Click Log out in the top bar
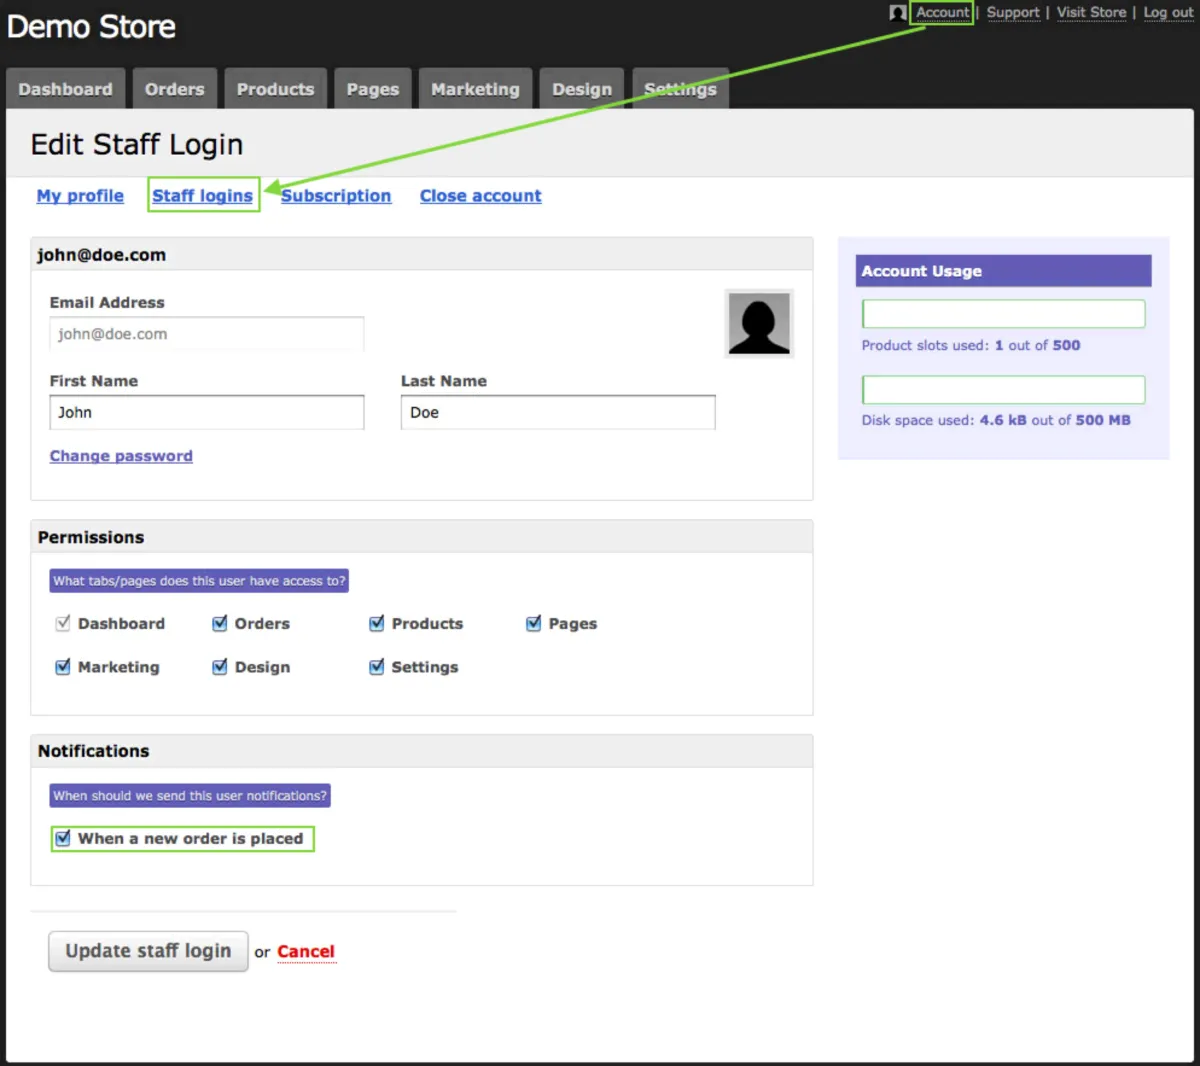Screen dimensions: 1200x1066 pyautogui.click(x=1168, y=13)
